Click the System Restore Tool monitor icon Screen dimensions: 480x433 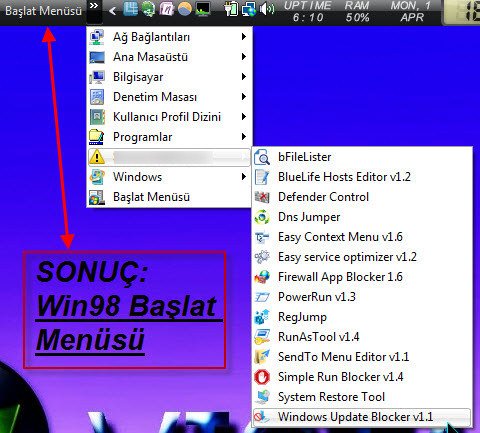click(x=262, y=397)
